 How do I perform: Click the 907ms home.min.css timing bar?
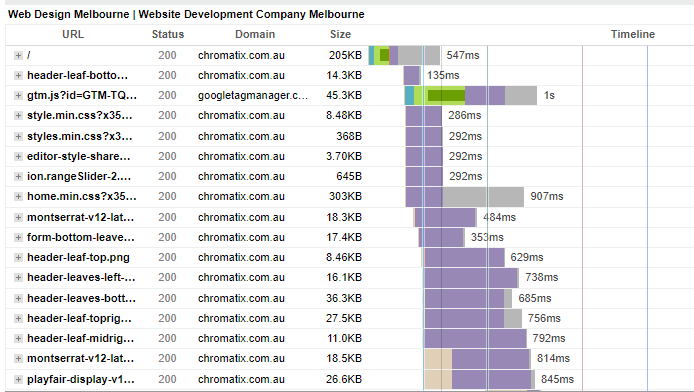coord(465,196)
